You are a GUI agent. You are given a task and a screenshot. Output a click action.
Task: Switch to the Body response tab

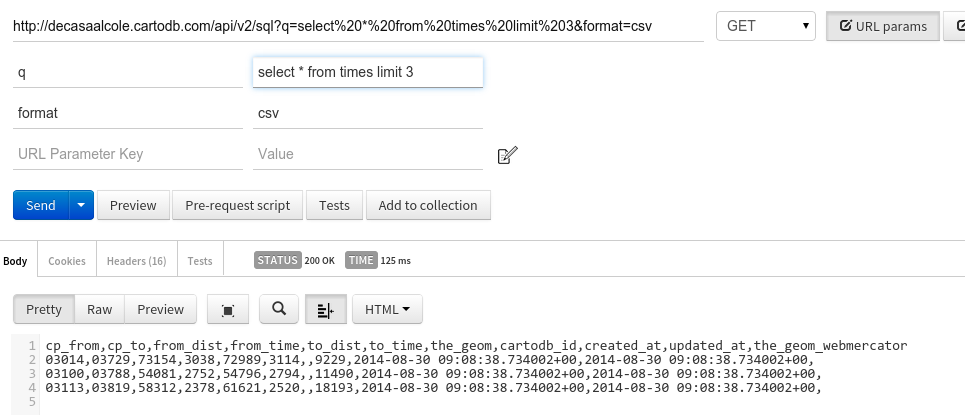click(x=15, y=261)
